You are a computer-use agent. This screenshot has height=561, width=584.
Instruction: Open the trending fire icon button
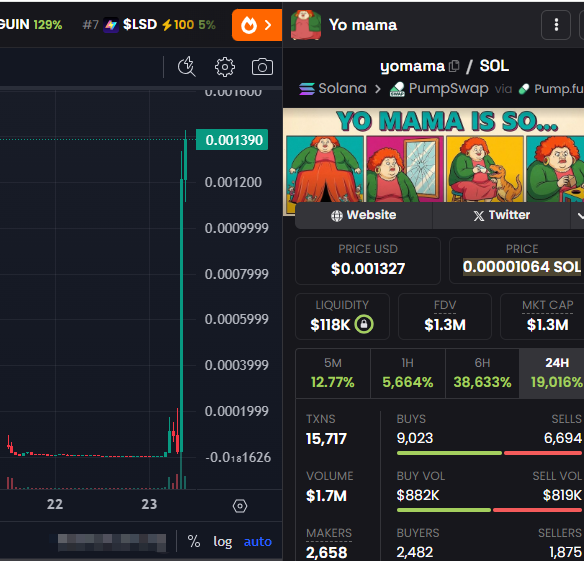click(257, 25)
